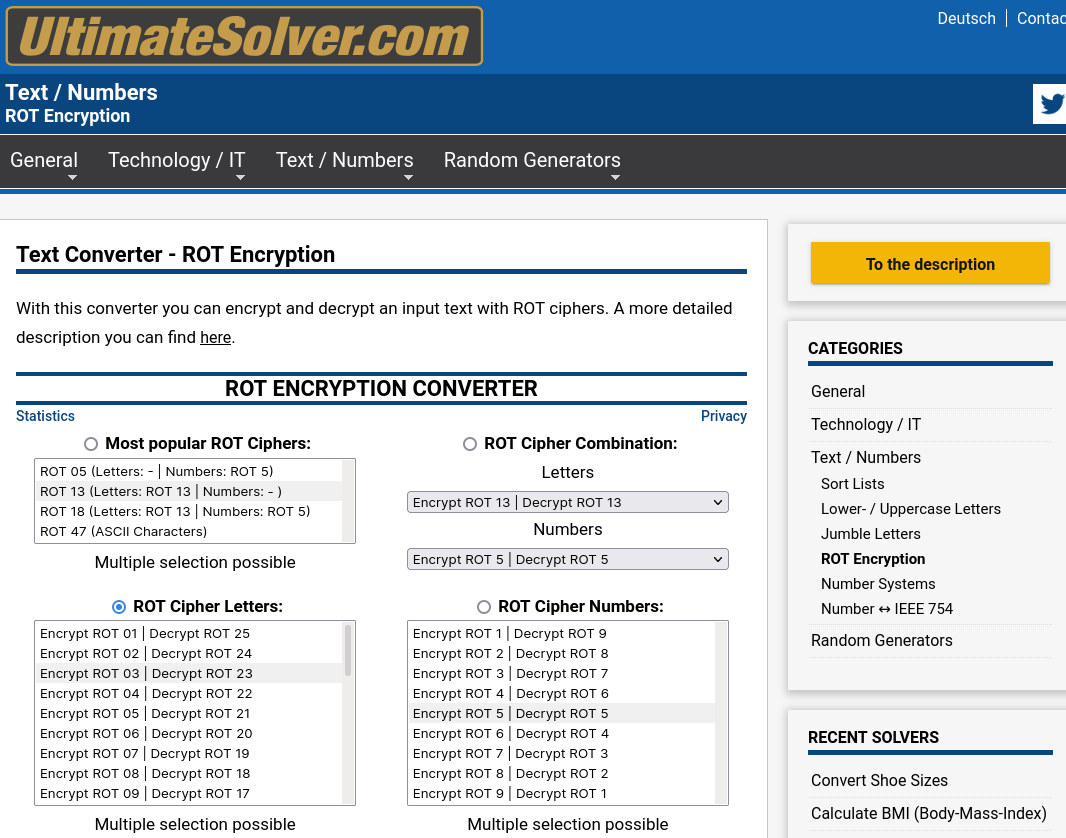
Task: Select Encrypt ROT 03 | Decrypt ROT 23
Action: [x=188, y=674]
